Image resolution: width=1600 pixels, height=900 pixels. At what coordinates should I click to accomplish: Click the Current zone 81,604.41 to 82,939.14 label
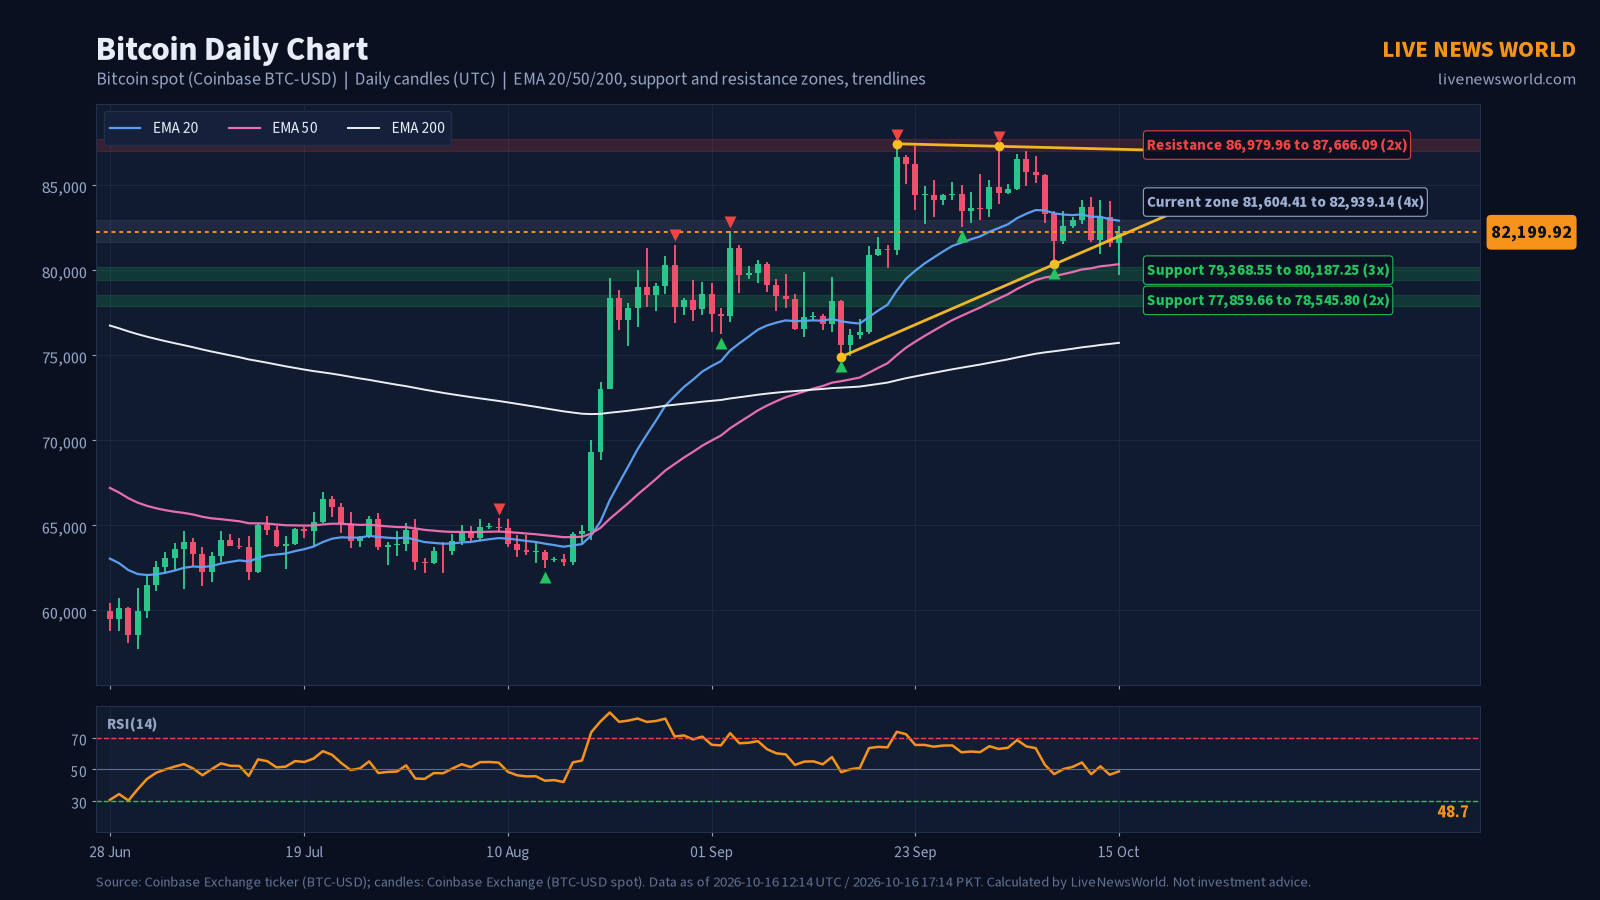(1285, 202)
